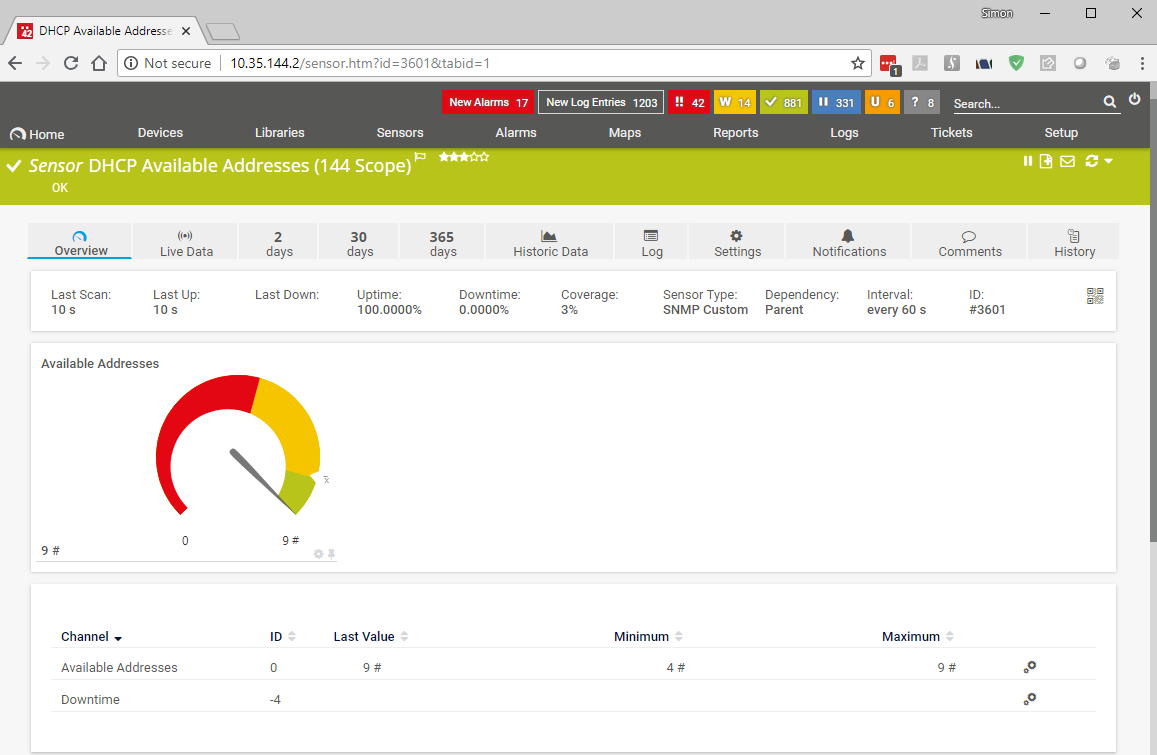Open gauge settings gear icon
Screen dimensions: 1157x755
pos(319,554)
